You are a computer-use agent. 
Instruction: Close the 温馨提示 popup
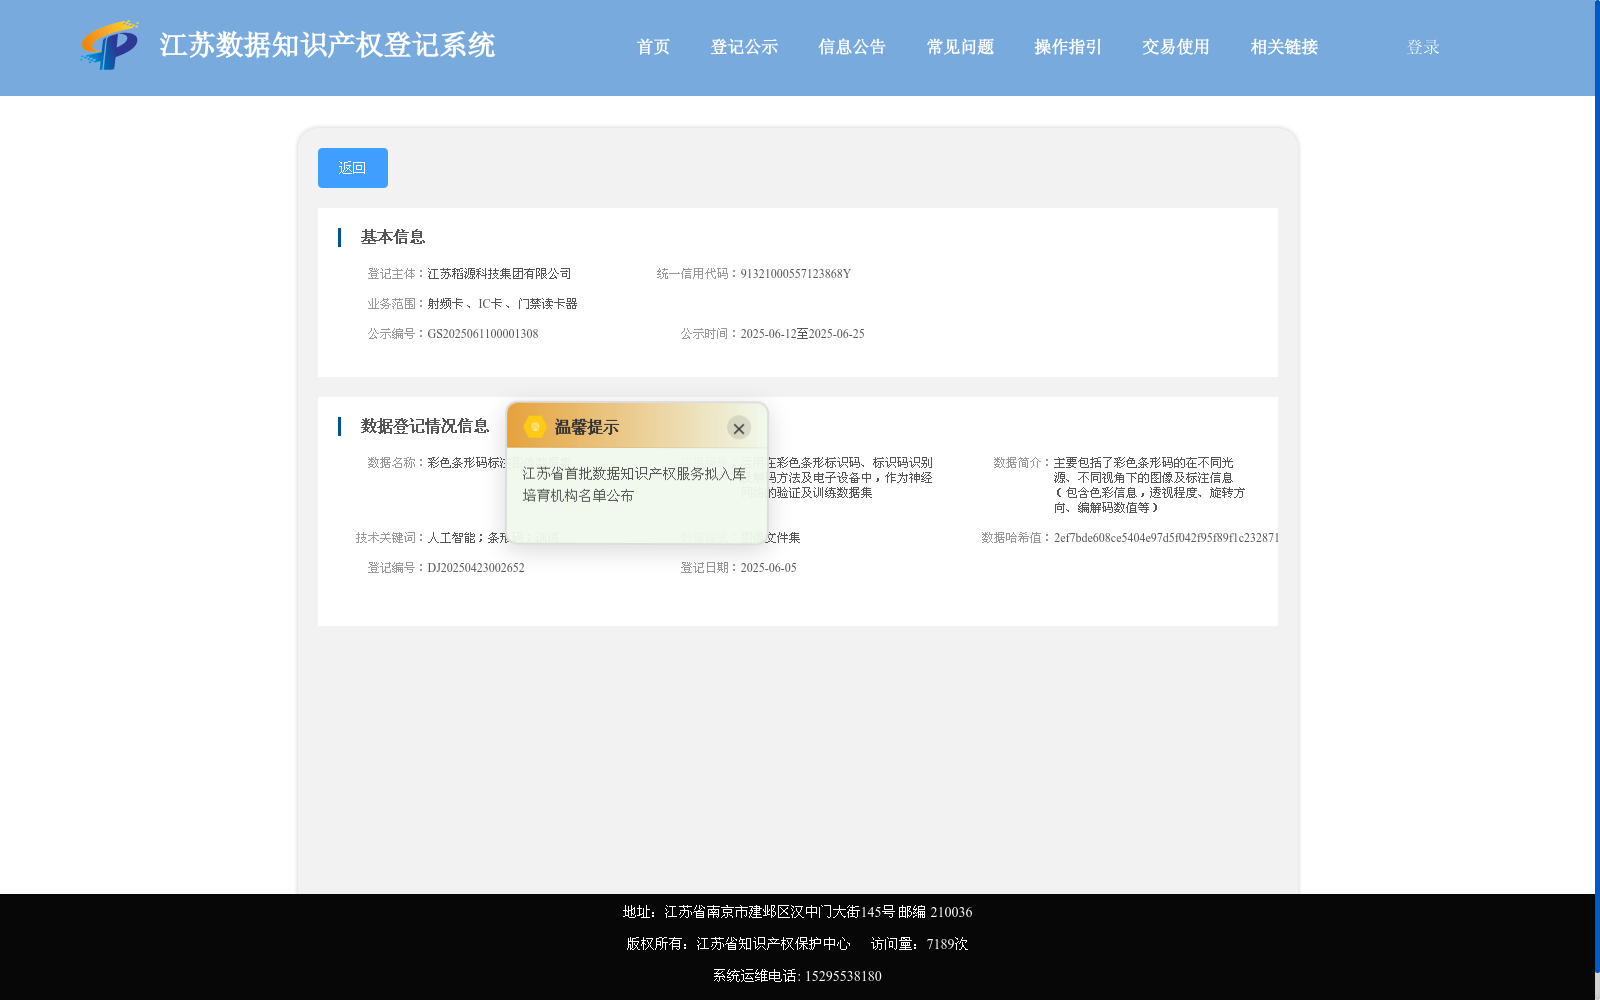tap(739, 428)
